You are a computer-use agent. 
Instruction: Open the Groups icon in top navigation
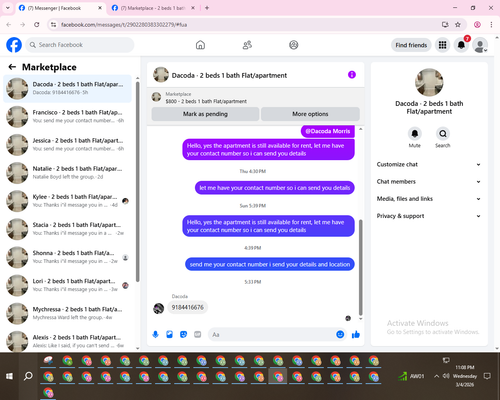(x=294, y=45)
